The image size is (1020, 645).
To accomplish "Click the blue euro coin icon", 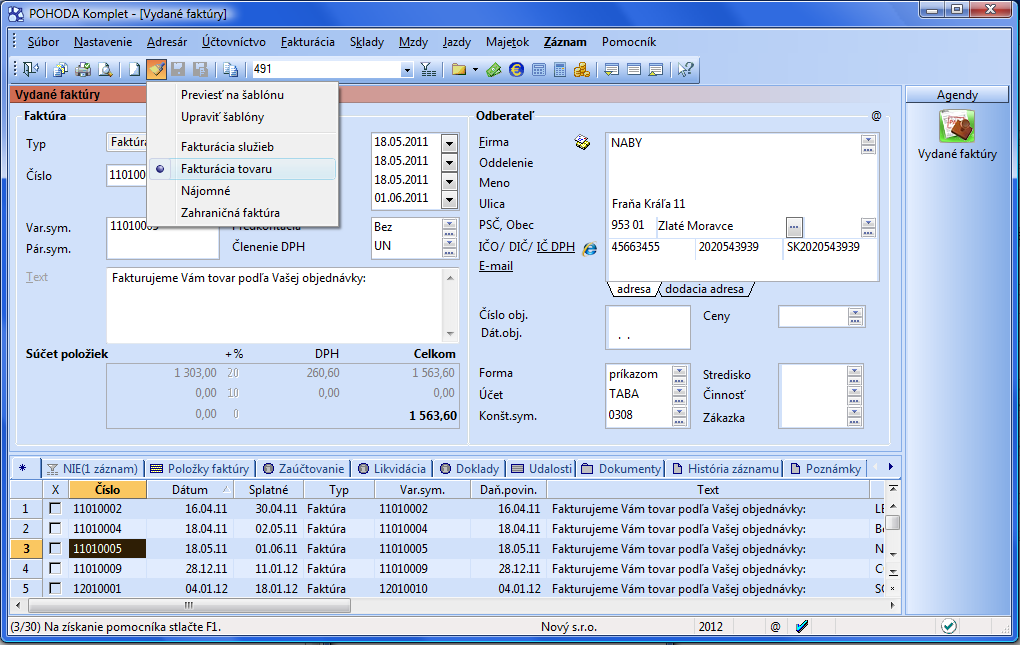I will [517, 69].
